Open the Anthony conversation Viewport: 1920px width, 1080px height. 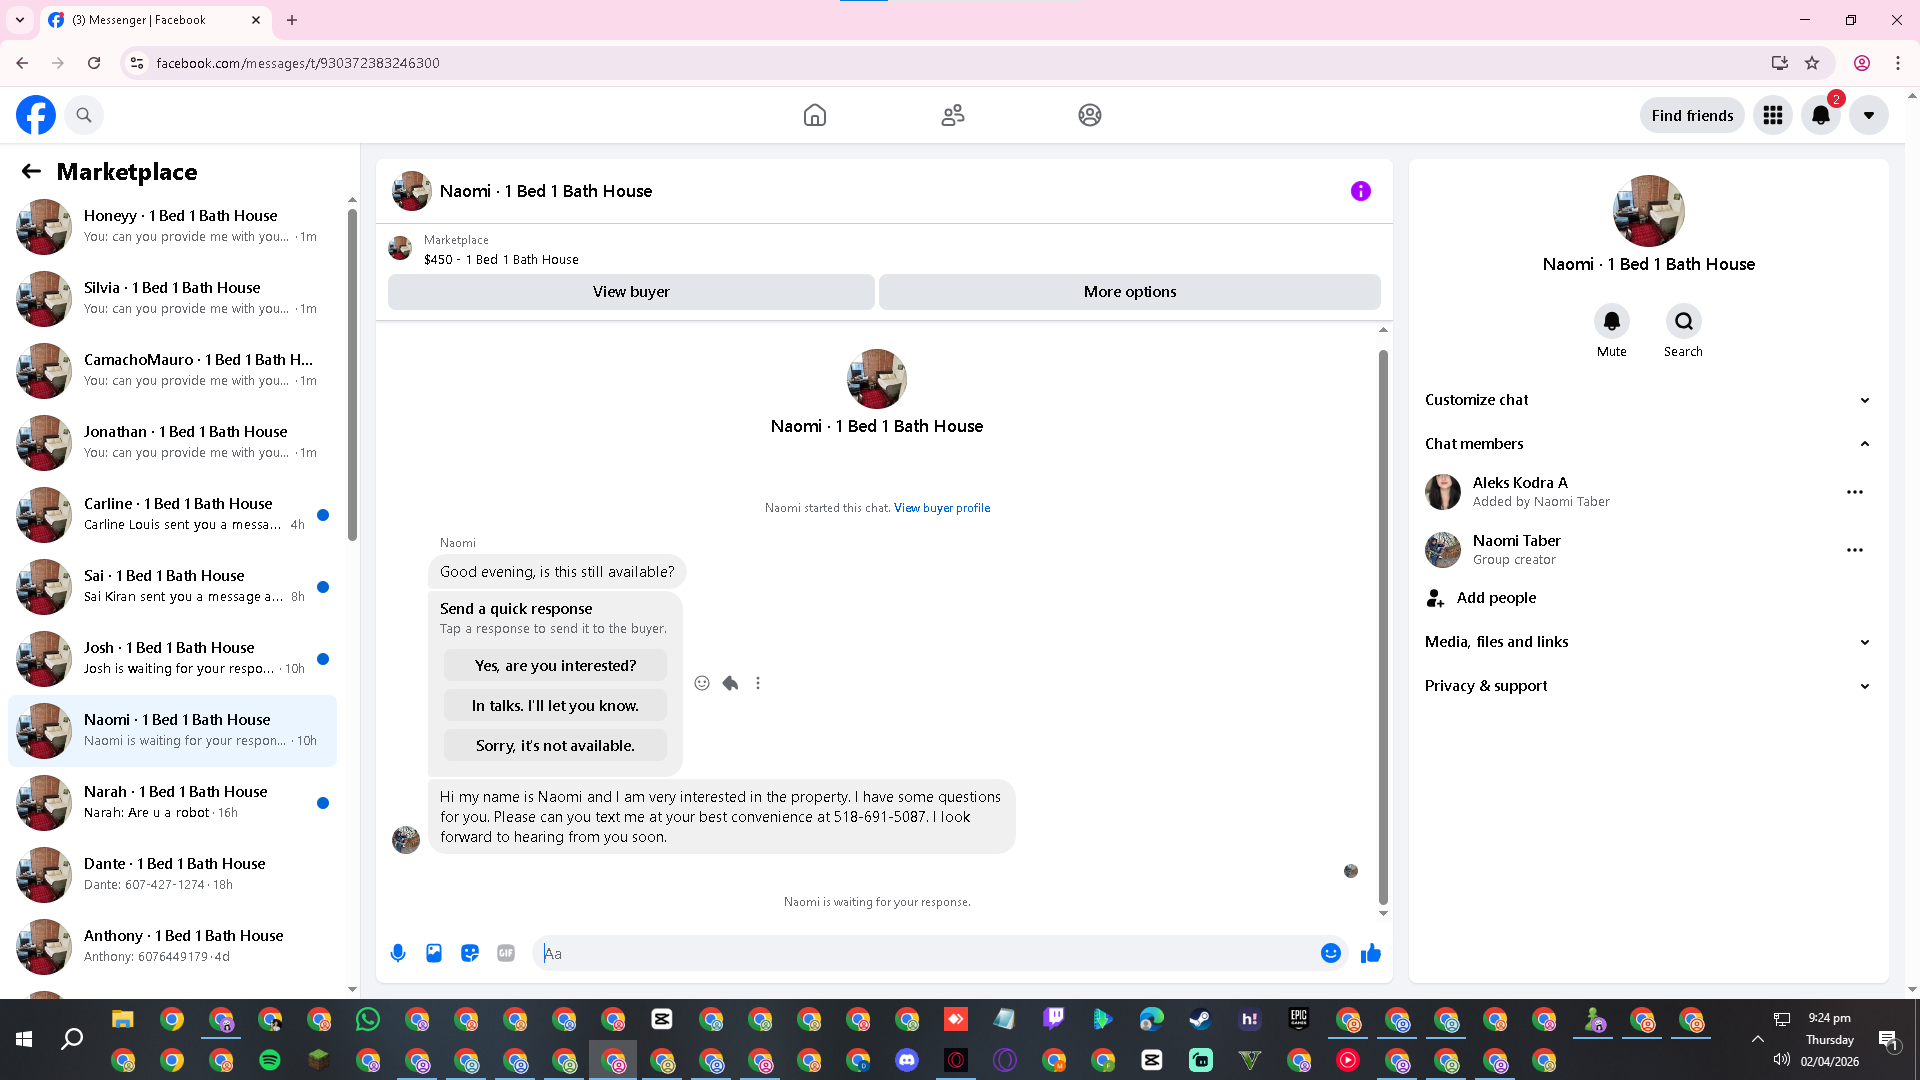(172, 947)
